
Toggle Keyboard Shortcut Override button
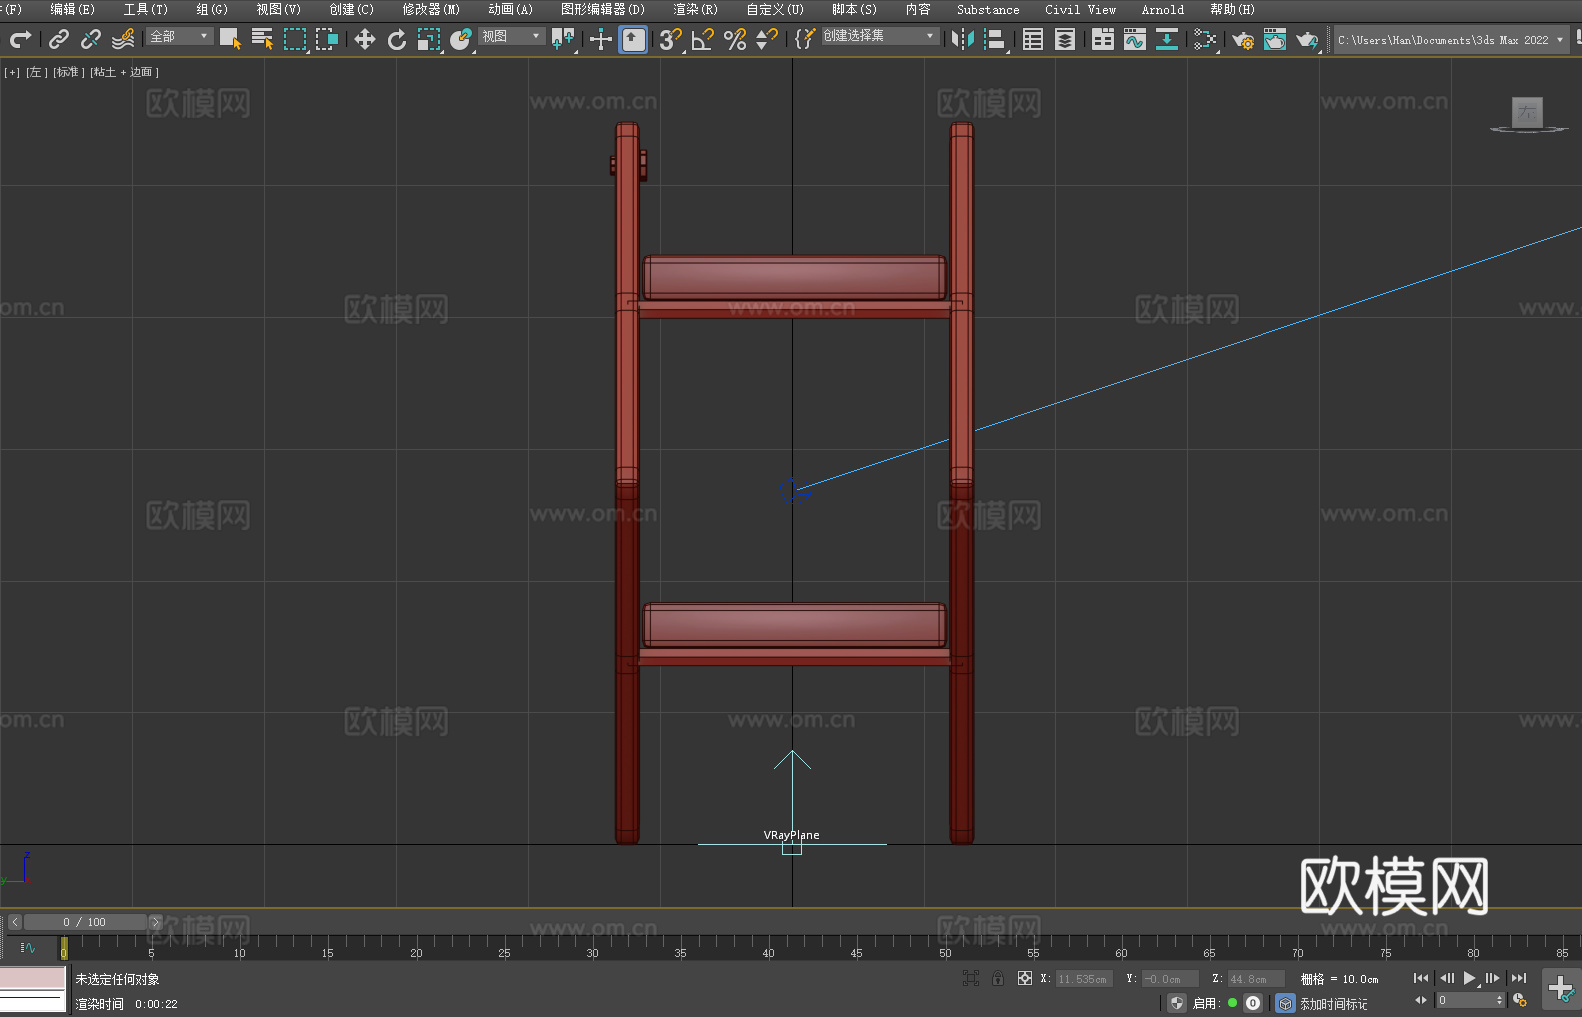[633, 39]
